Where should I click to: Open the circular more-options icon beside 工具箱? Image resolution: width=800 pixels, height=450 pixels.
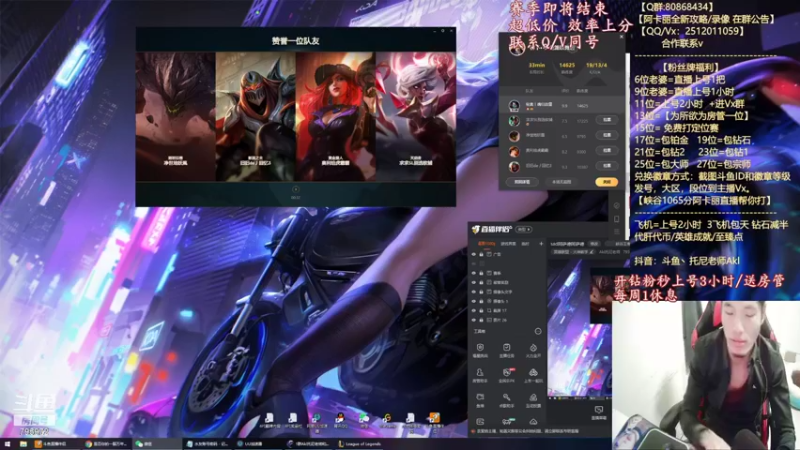[x=538, y=332]
